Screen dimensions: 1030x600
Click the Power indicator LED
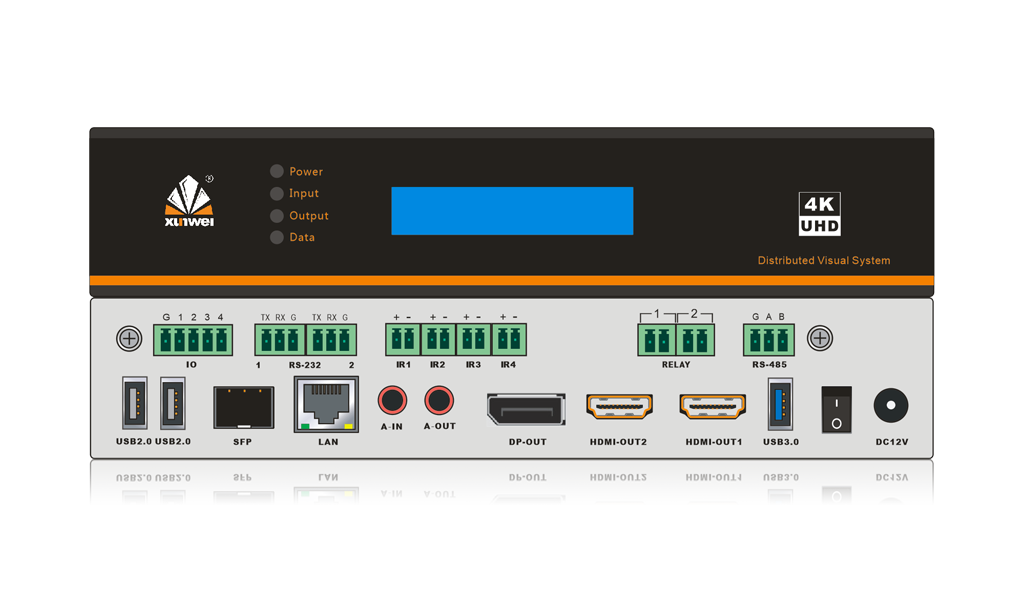277,171
